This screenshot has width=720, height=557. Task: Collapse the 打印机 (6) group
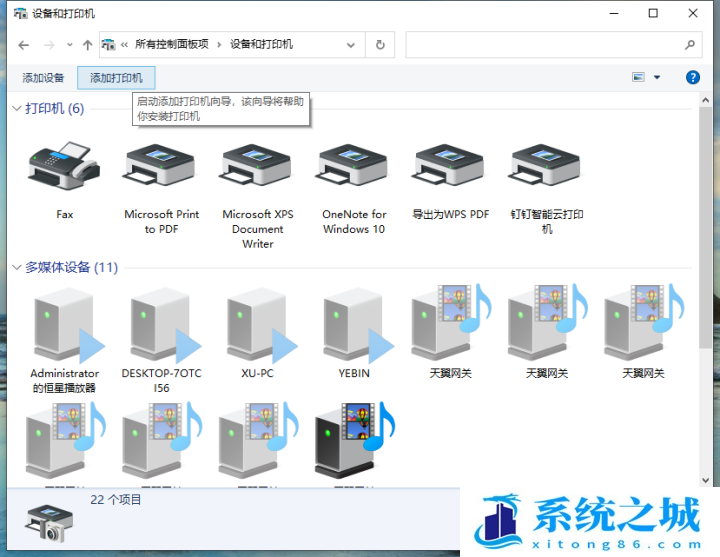17,109
